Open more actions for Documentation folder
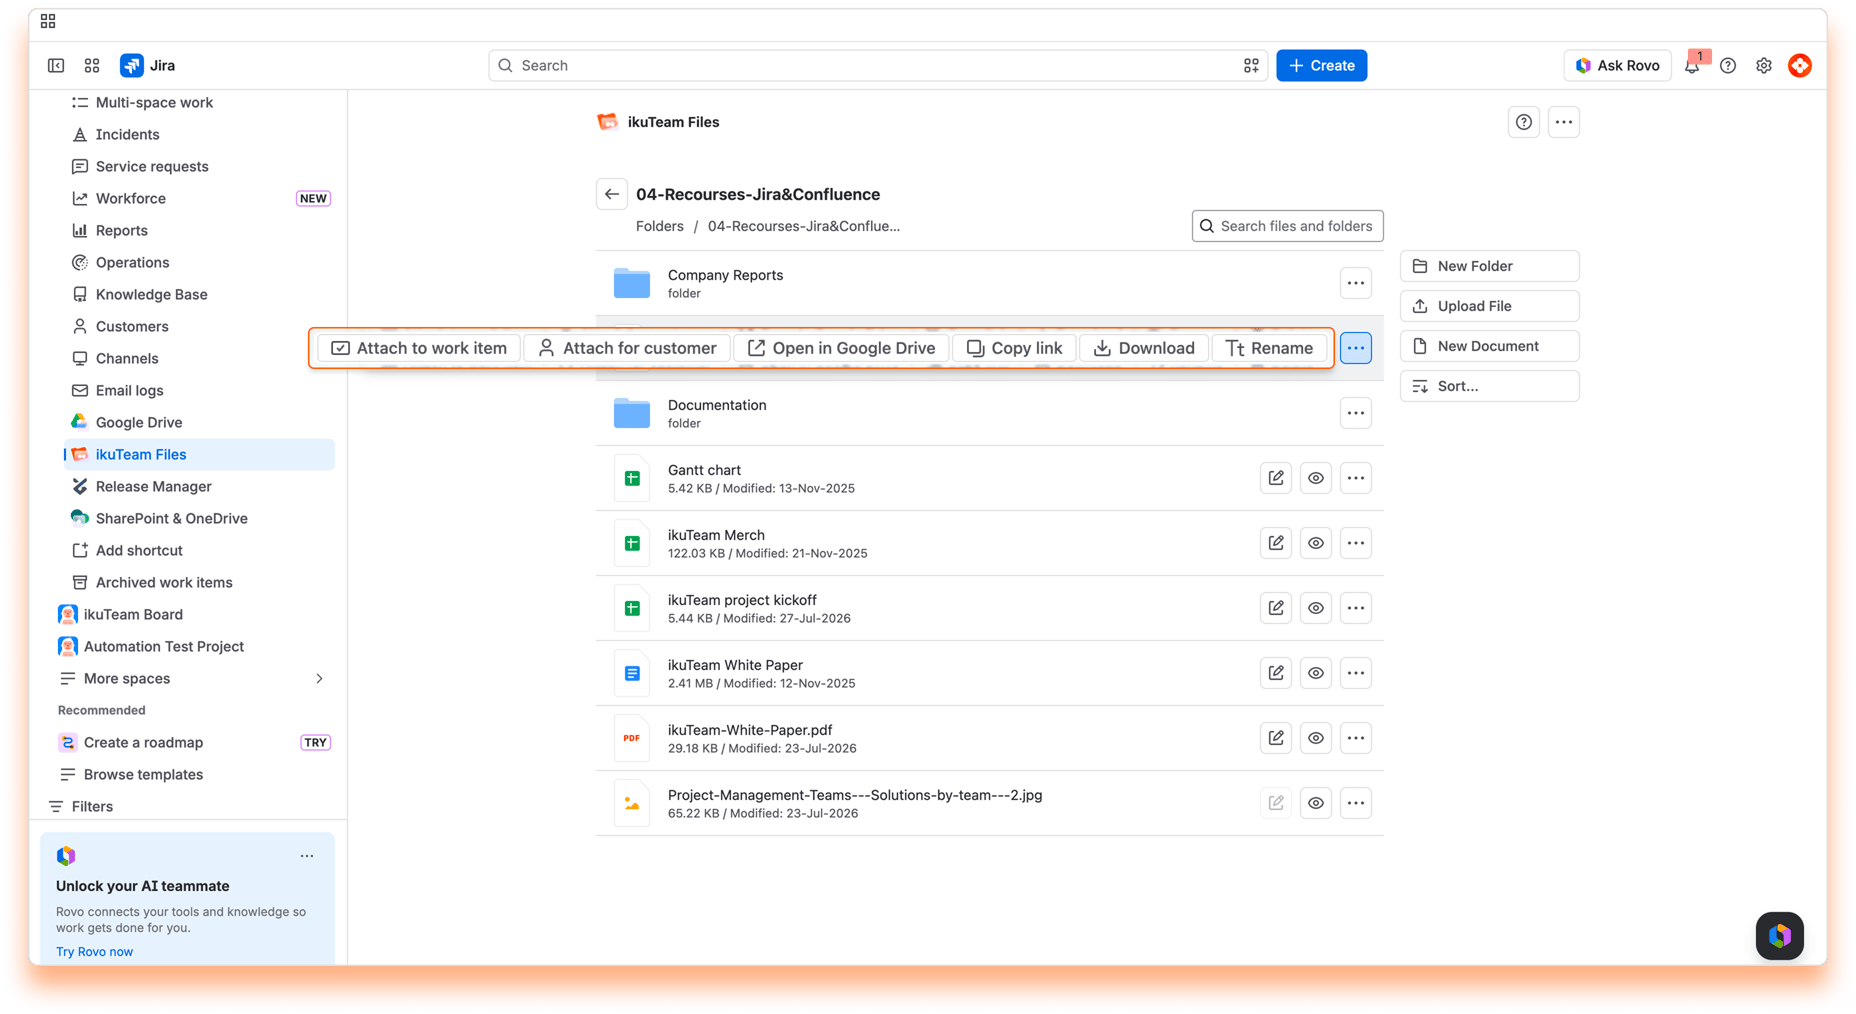The height and width of the screenshot is (1014, 1856). 1356,413
